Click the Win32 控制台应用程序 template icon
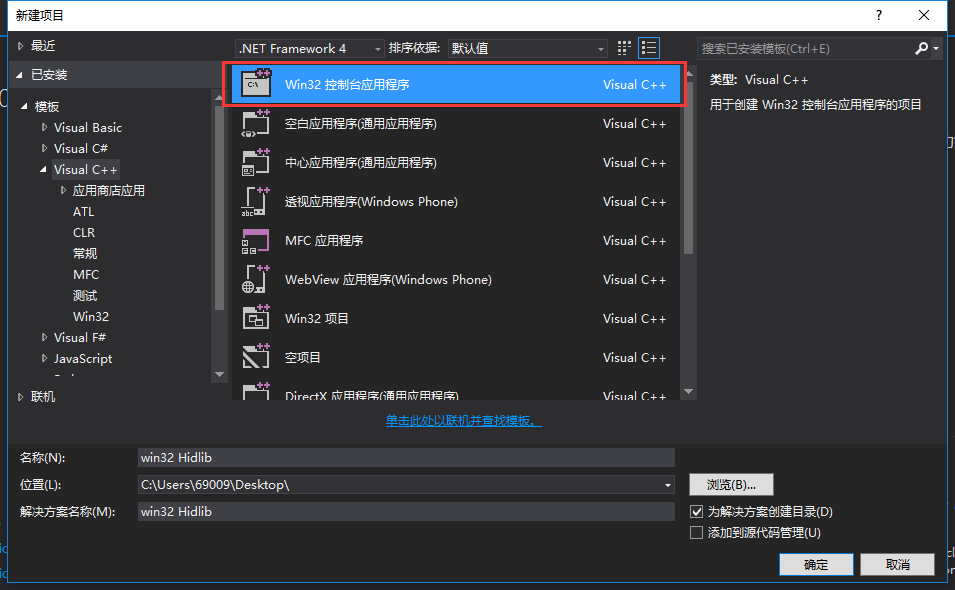 click(x=256, y=84)
